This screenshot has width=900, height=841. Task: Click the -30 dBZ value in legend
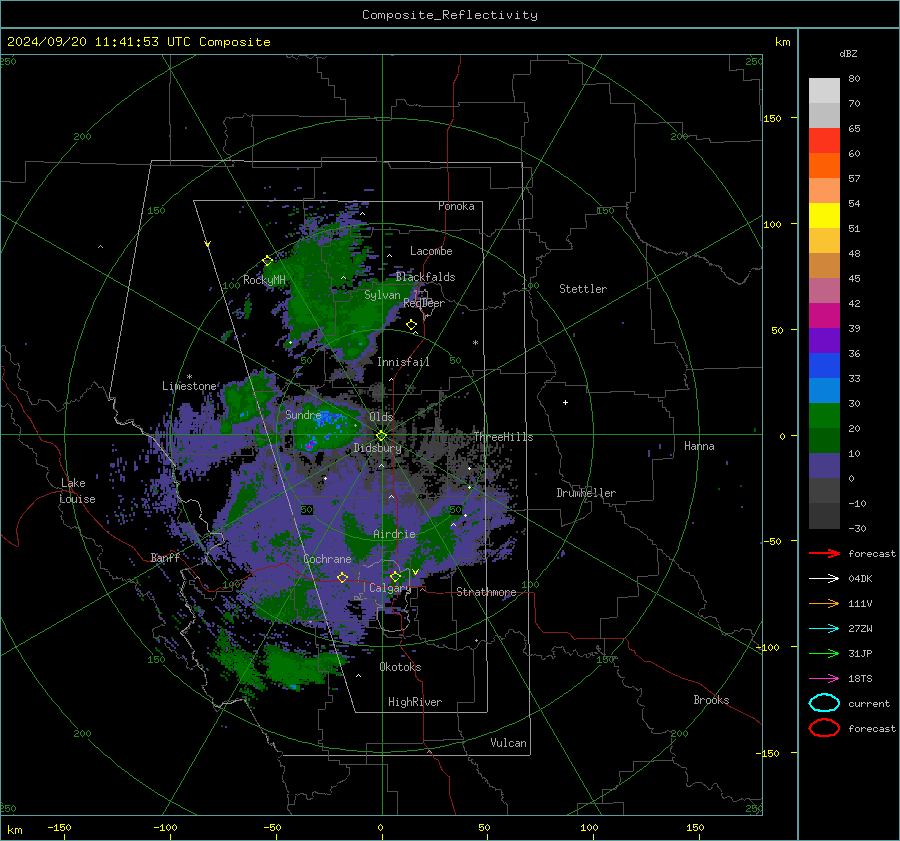pyautogui.click(x=857, y=528)
